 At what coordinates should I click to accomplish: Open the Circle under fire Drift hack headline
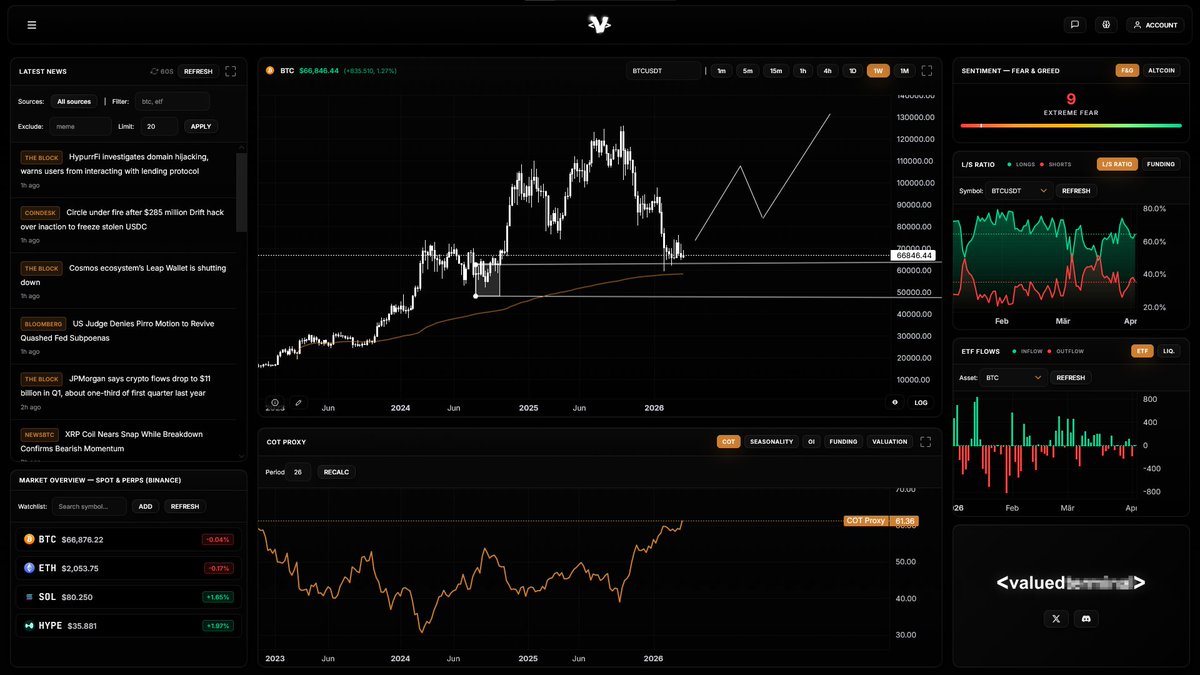pyautogui.click(x=122, y=220)
